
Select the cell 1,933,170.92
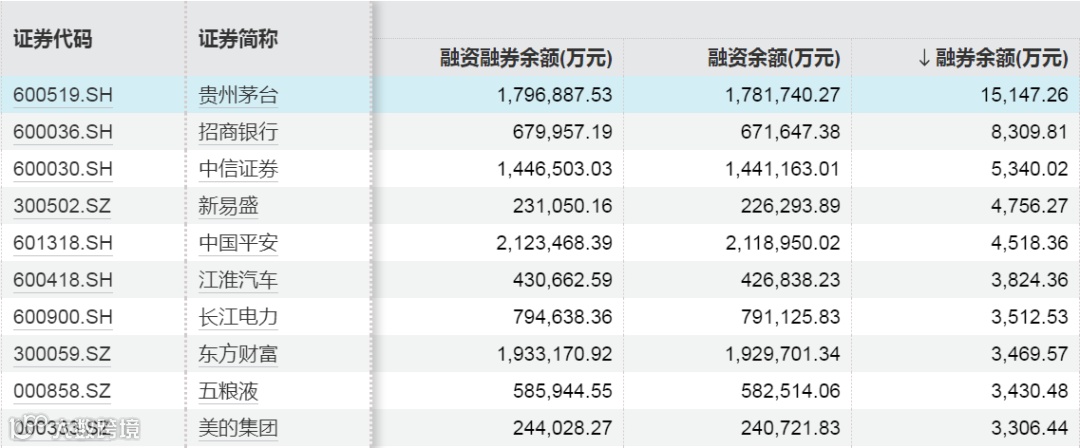[x=555, y=354]
